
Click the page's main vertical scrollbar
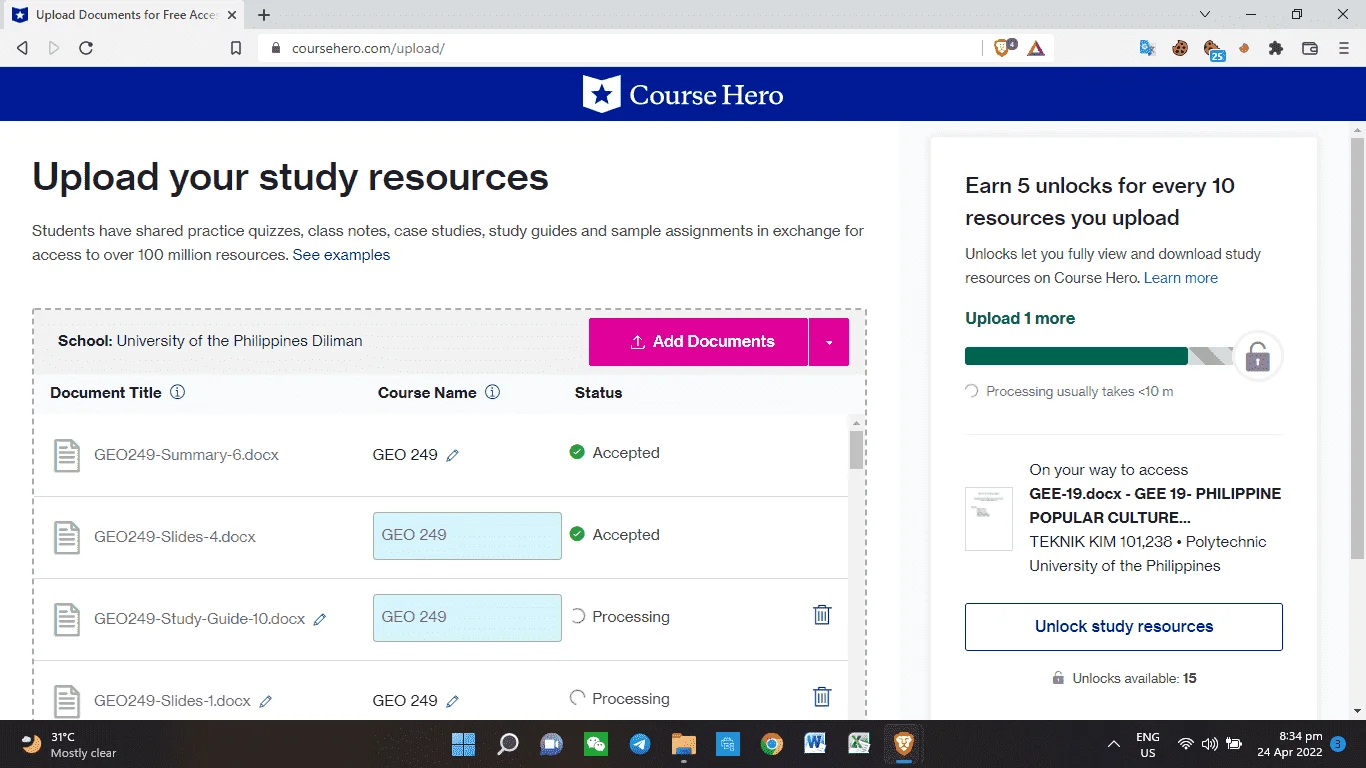[1357, 348]
